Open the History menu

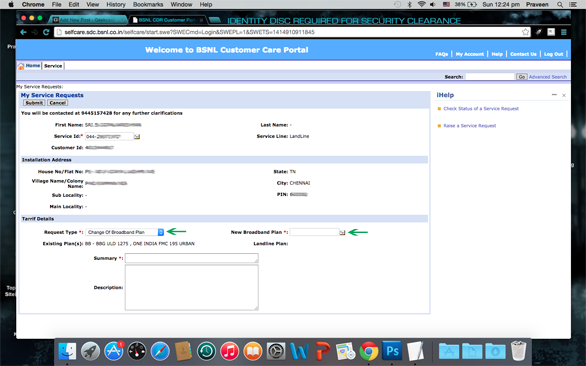pos(115,4)
